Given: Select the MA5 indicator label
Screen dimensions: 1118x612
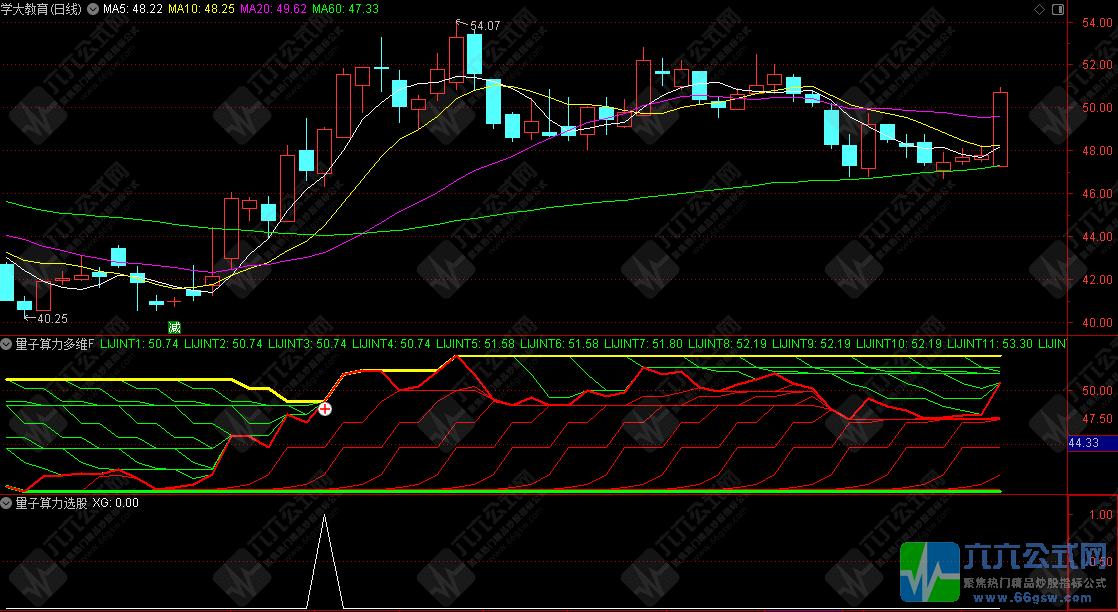Looking at the screenshot, I should [x=133, y=9].
